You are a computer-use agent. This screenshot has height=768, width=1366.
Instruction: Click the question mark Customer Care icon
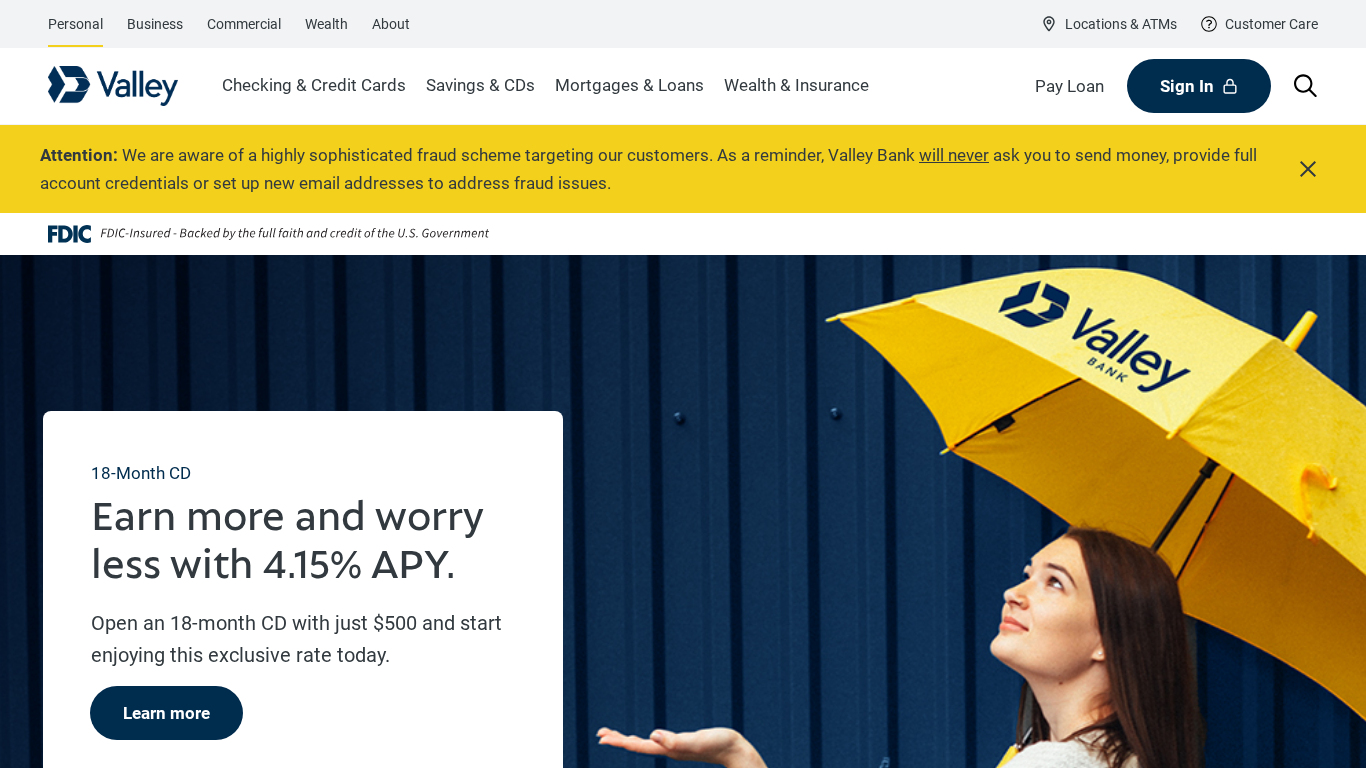pos(1208,24)
